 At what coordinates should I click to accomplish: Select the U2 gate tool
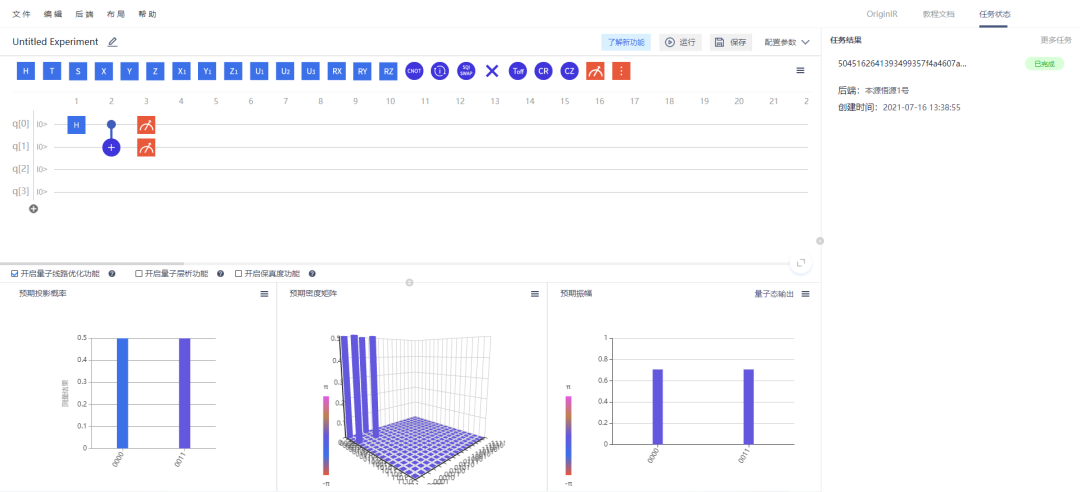[285, 71]
